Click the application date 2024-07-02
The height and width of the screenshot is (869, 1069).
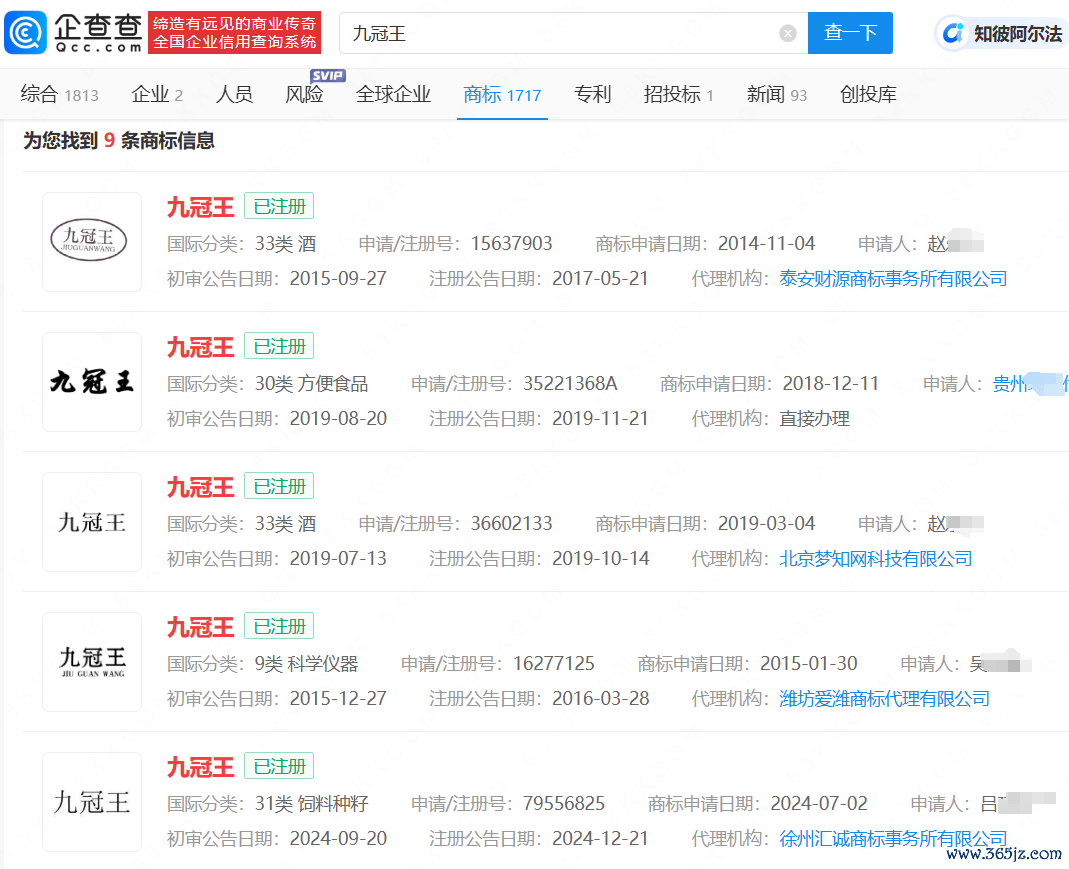pyautogui.click(x=819, y=804)
